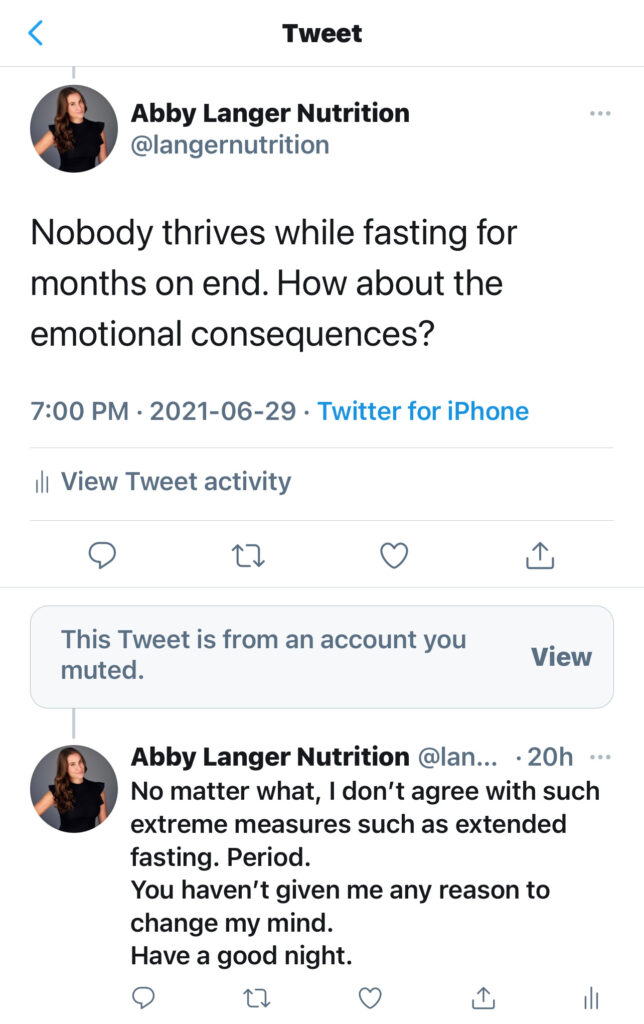Like the main tweet with heart icon
The height and width of the screenshot is (1024, 644).
point(394,555)
